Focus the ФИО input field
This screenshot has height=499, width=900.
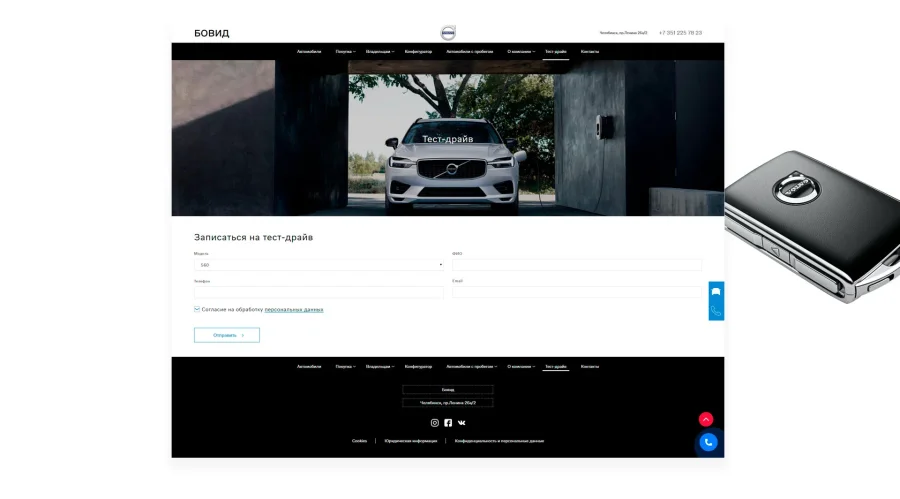(x=577, y=265)
